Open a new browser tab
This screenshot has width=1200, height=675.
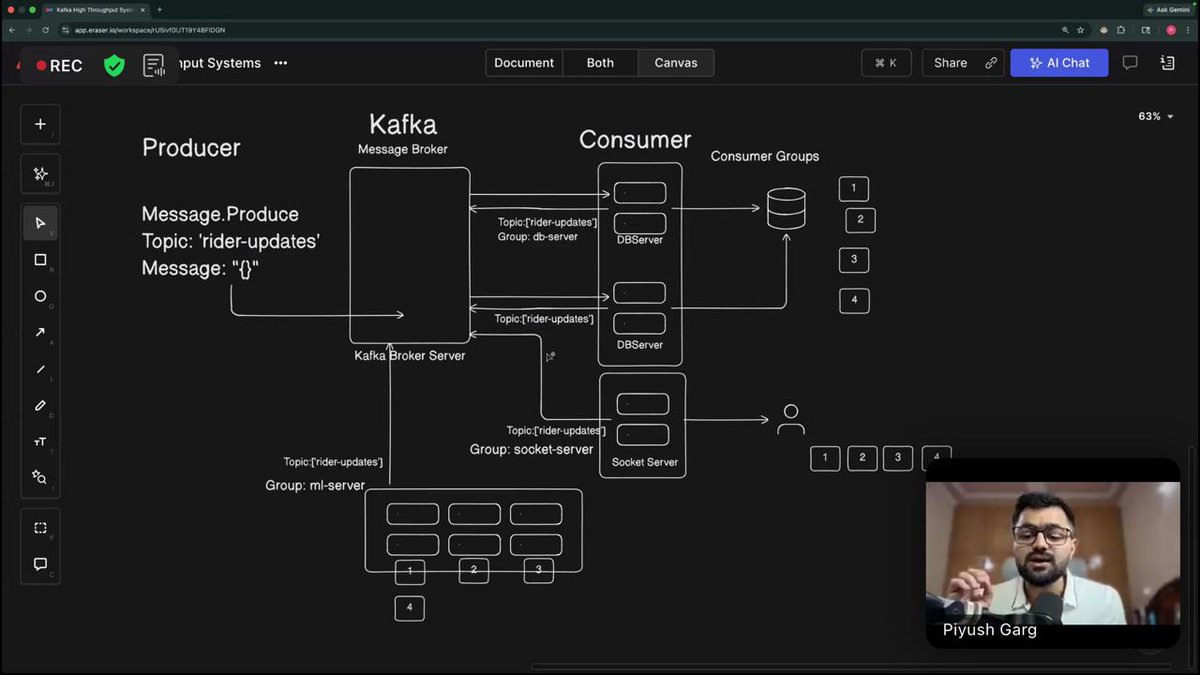coord(159,9)
